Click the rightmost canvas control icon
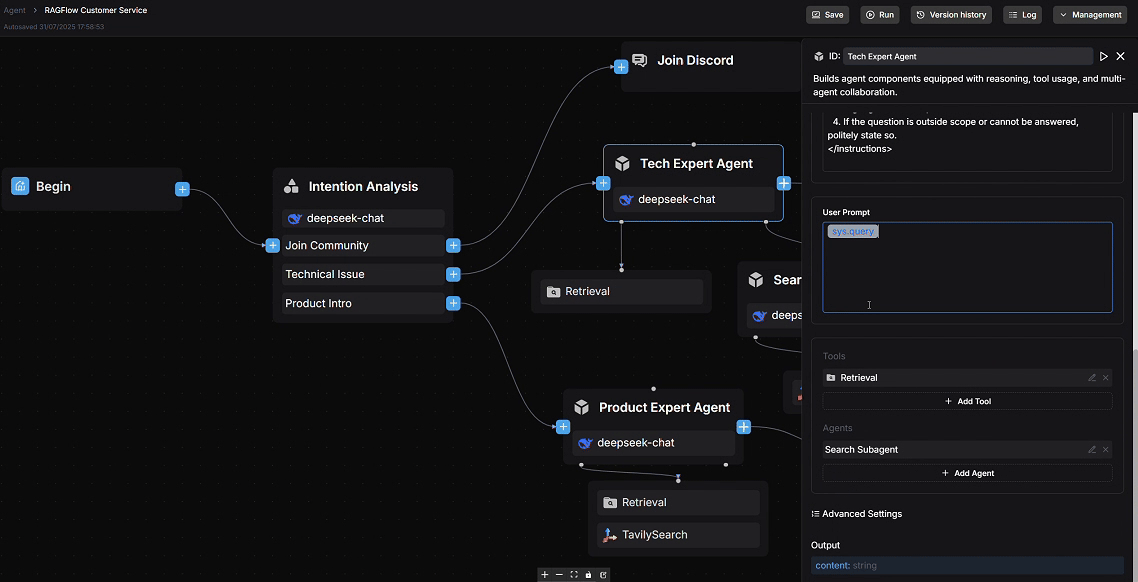 tap(603, 575)
